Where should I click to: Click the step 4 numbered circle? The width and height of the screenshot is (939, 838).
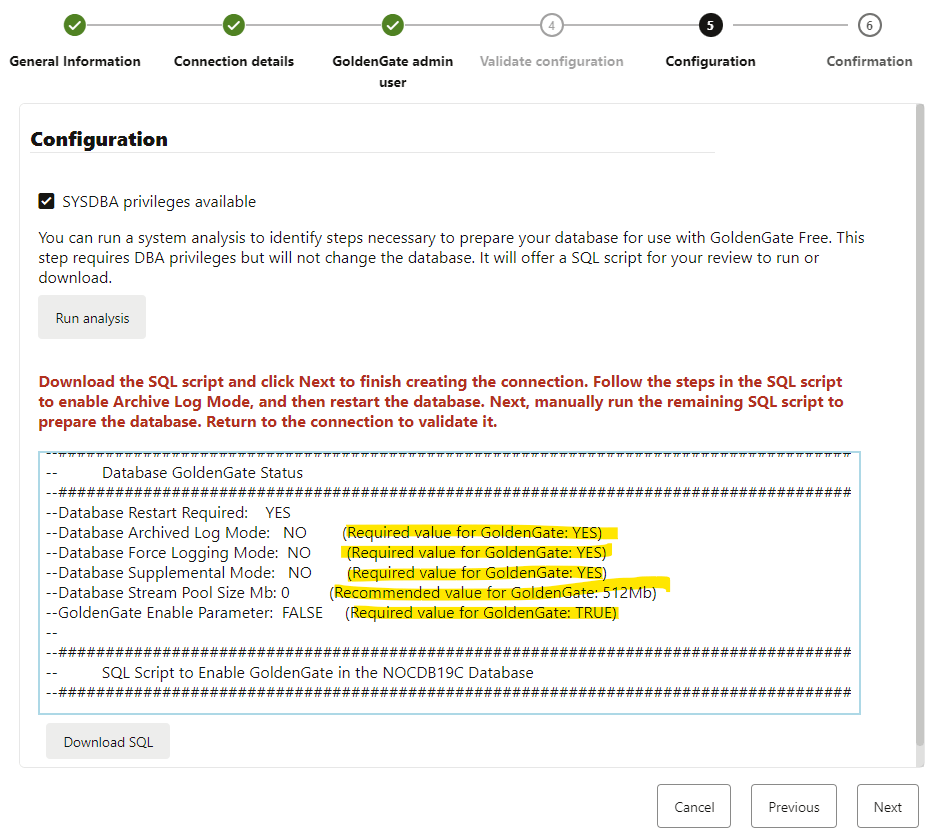[x=551, y=25]
